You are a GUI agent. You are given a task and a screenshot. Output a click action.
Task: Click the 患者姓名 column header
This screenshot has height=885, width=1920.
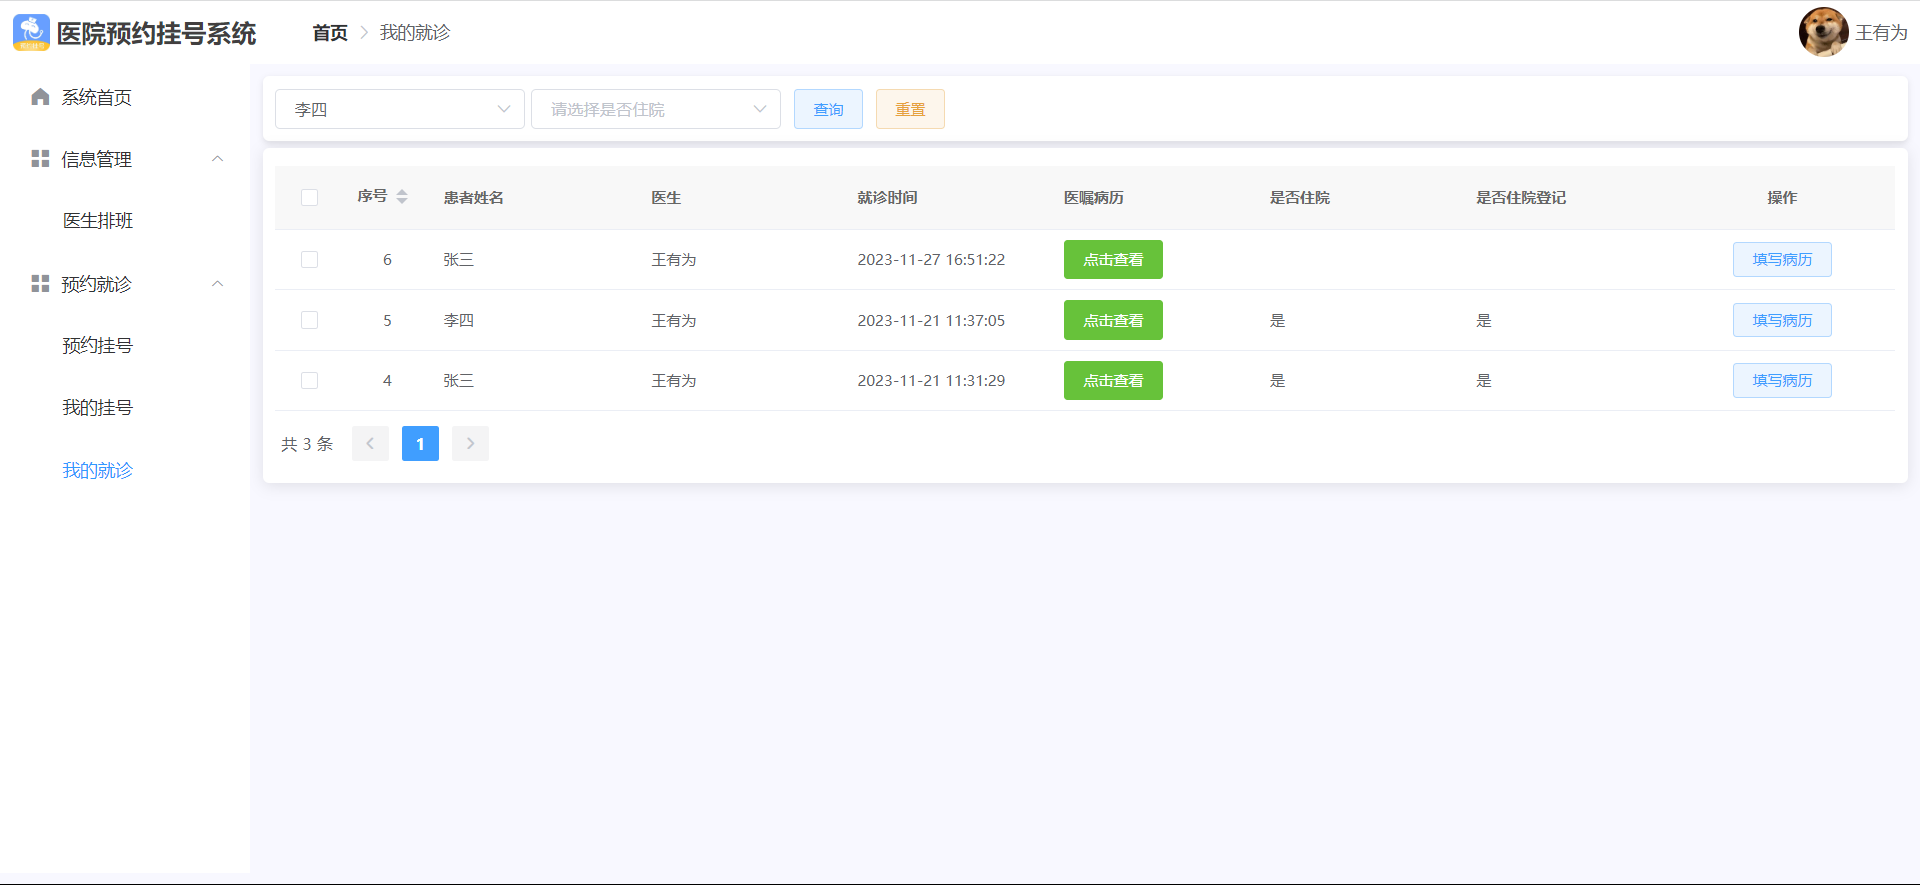point(474,198)
